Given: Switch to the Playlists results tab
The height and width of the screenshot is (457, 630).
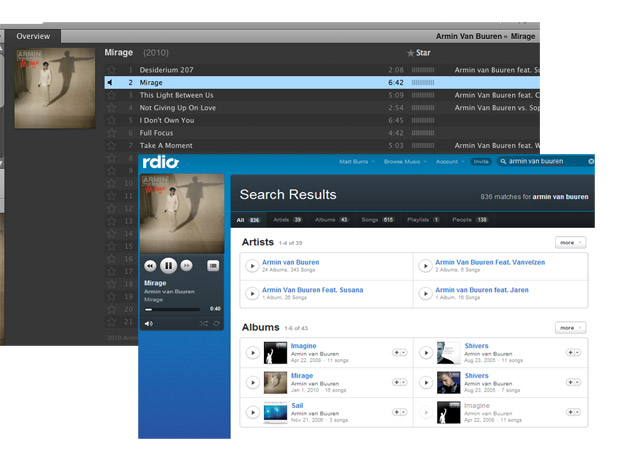Looking at the screenshot, I should click(423, 220).
